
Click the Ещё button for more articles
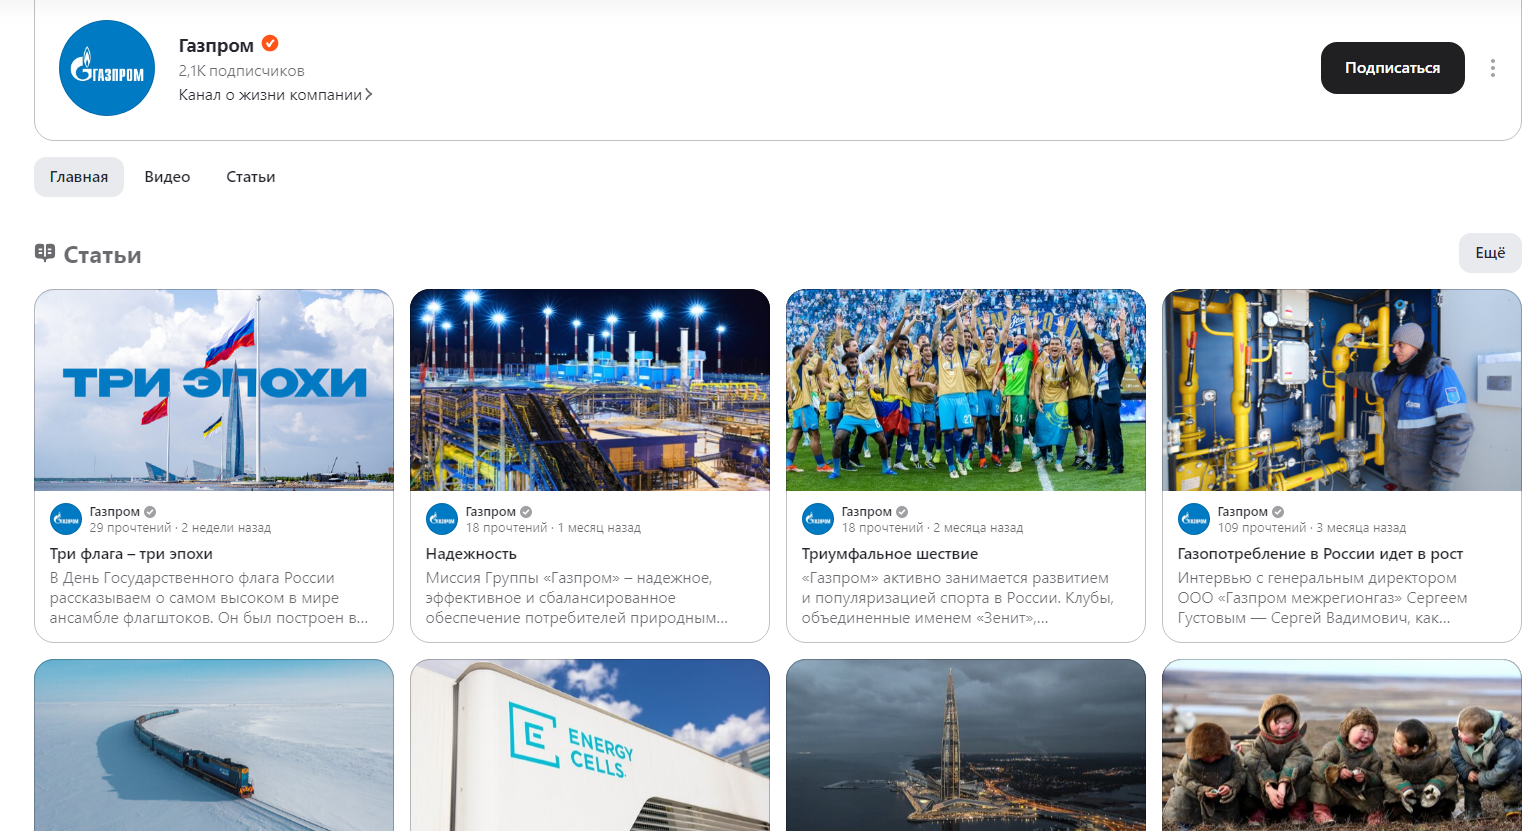point(1490,253)
